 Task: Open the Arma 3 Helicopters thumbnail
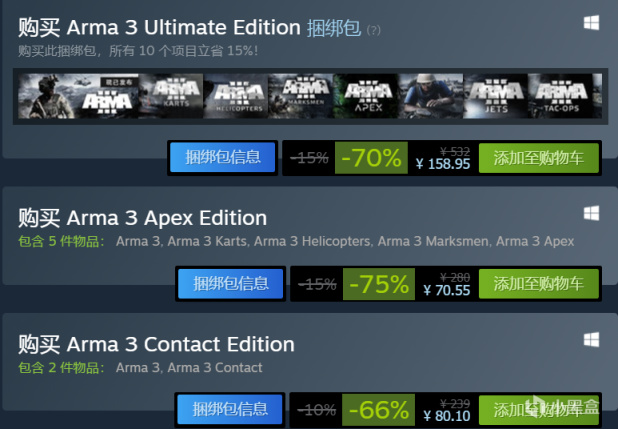point(238,96)
